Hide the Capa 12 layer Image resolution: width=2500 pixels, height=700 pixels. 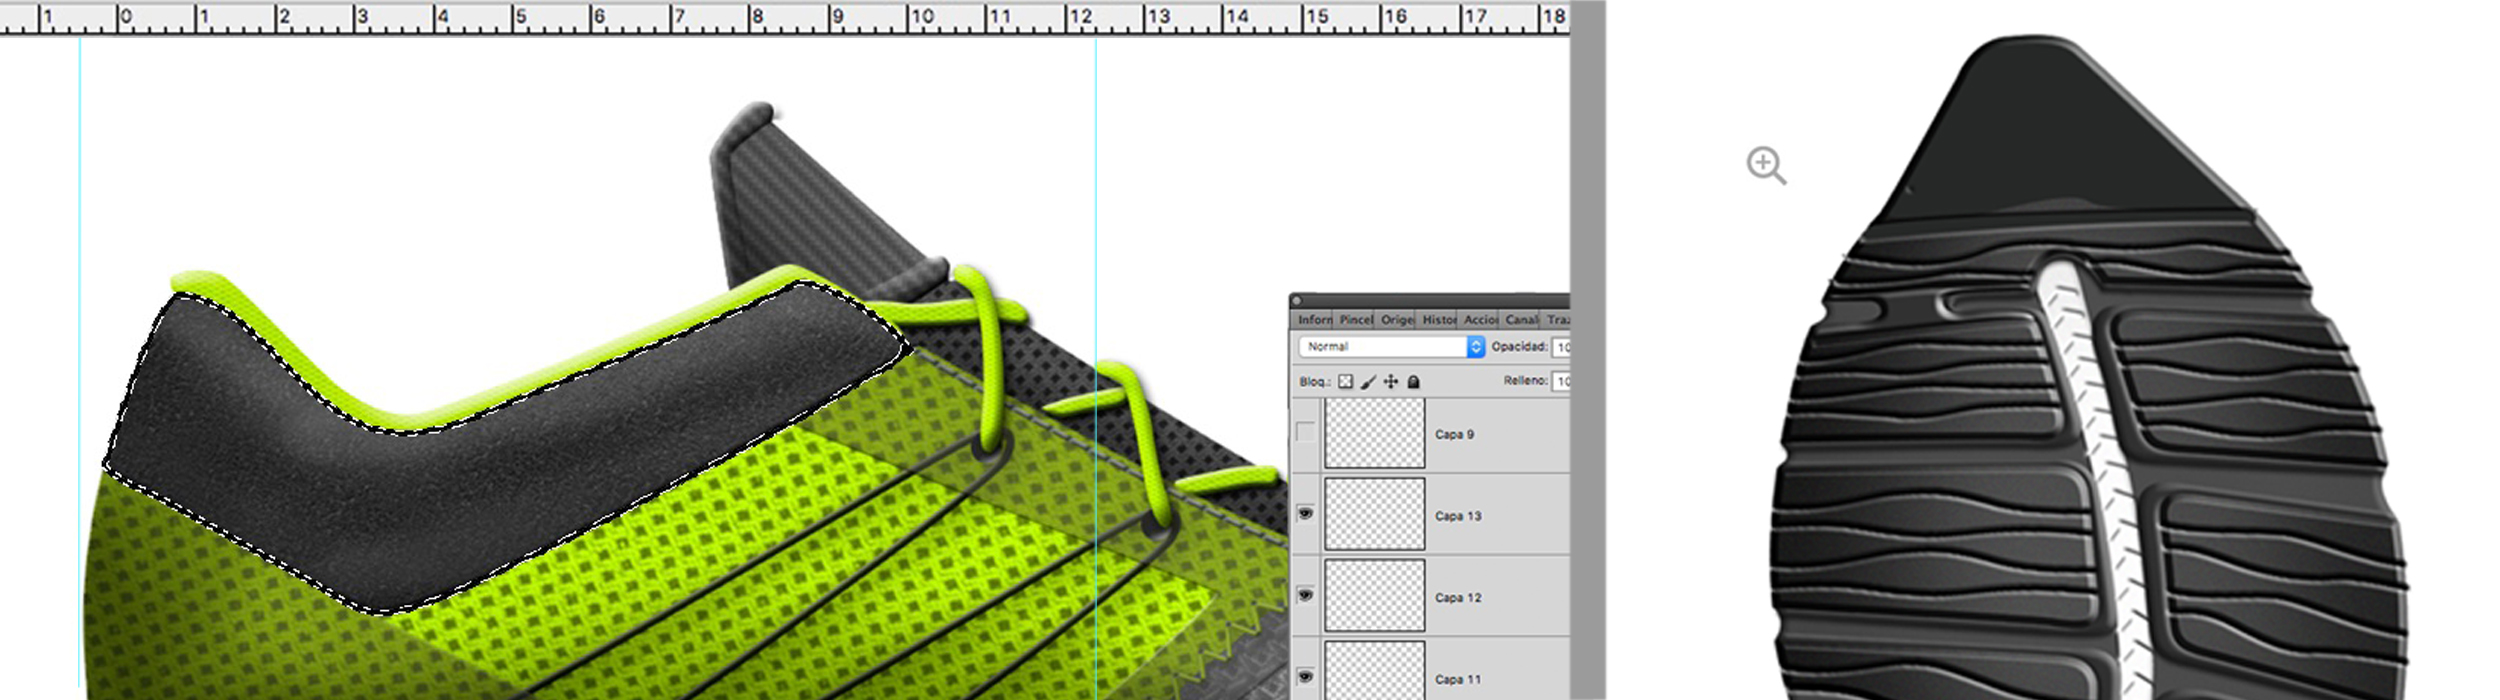[x=1305, y=596]
